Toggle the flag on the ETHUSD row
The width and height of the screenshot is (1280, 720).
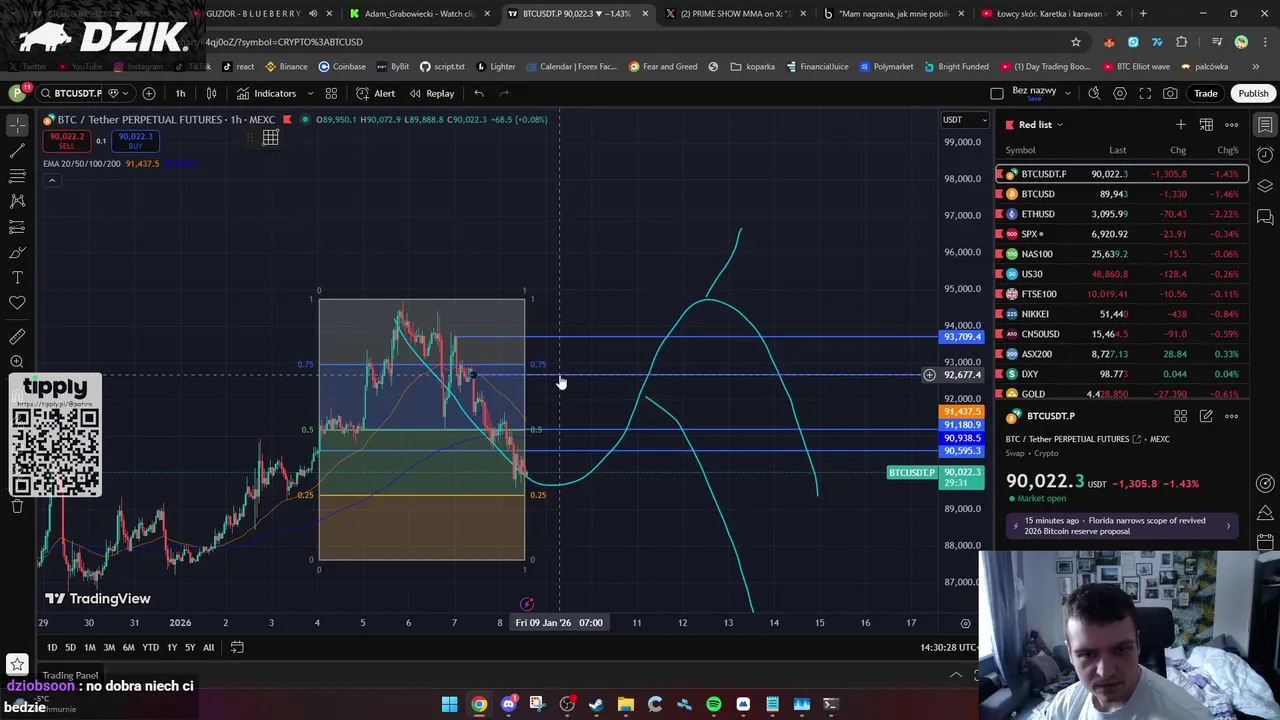1001,214
